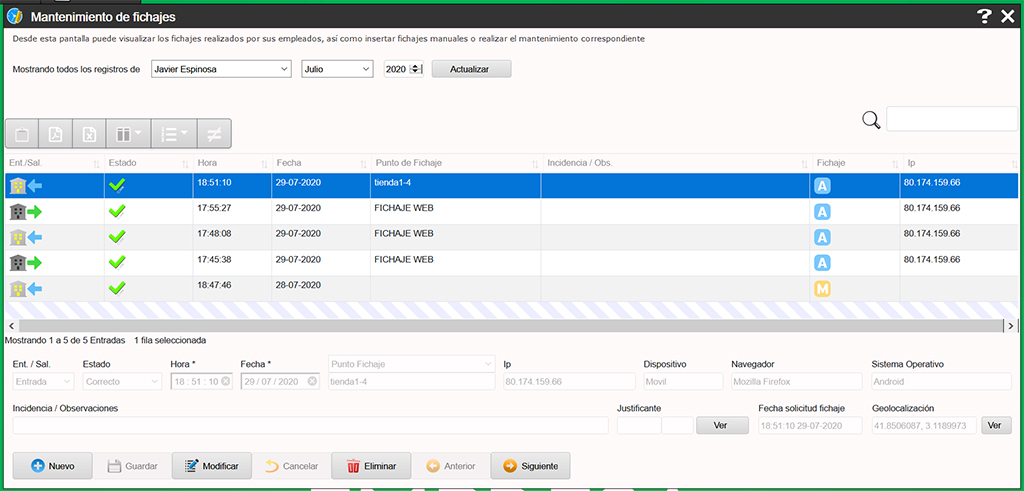Click the magnifying glass search icon
This screenshot has height=491, width=1024.
pyautogui.click(x=871, y=120)
